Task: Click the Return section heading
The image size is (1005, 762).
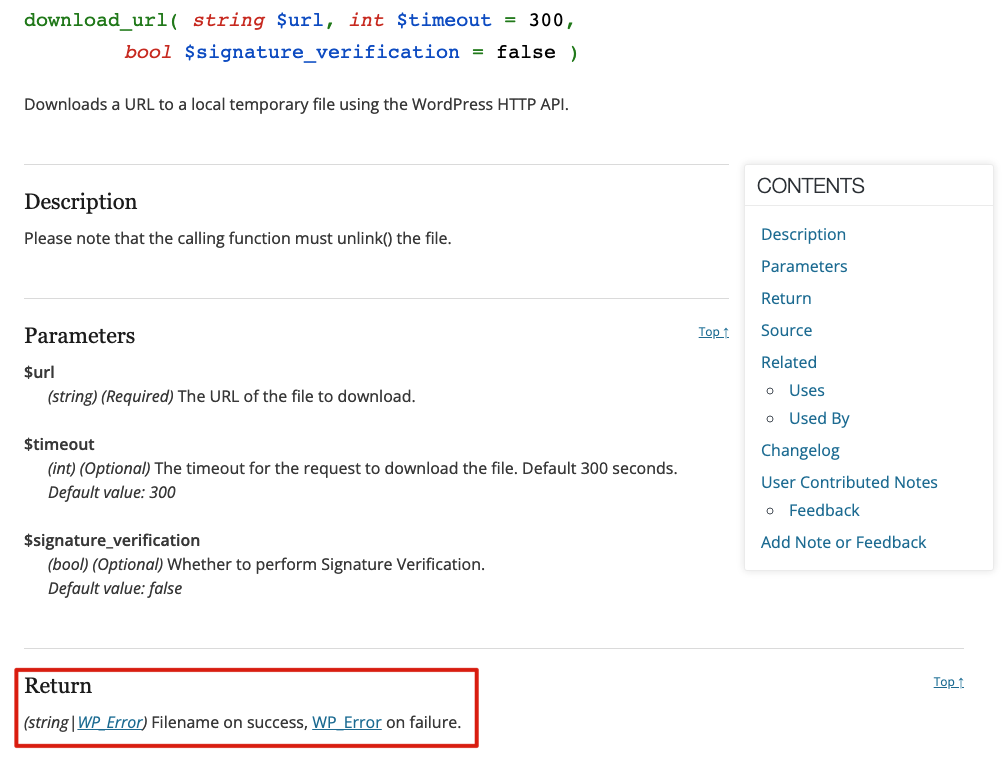Action: (58, 686)
